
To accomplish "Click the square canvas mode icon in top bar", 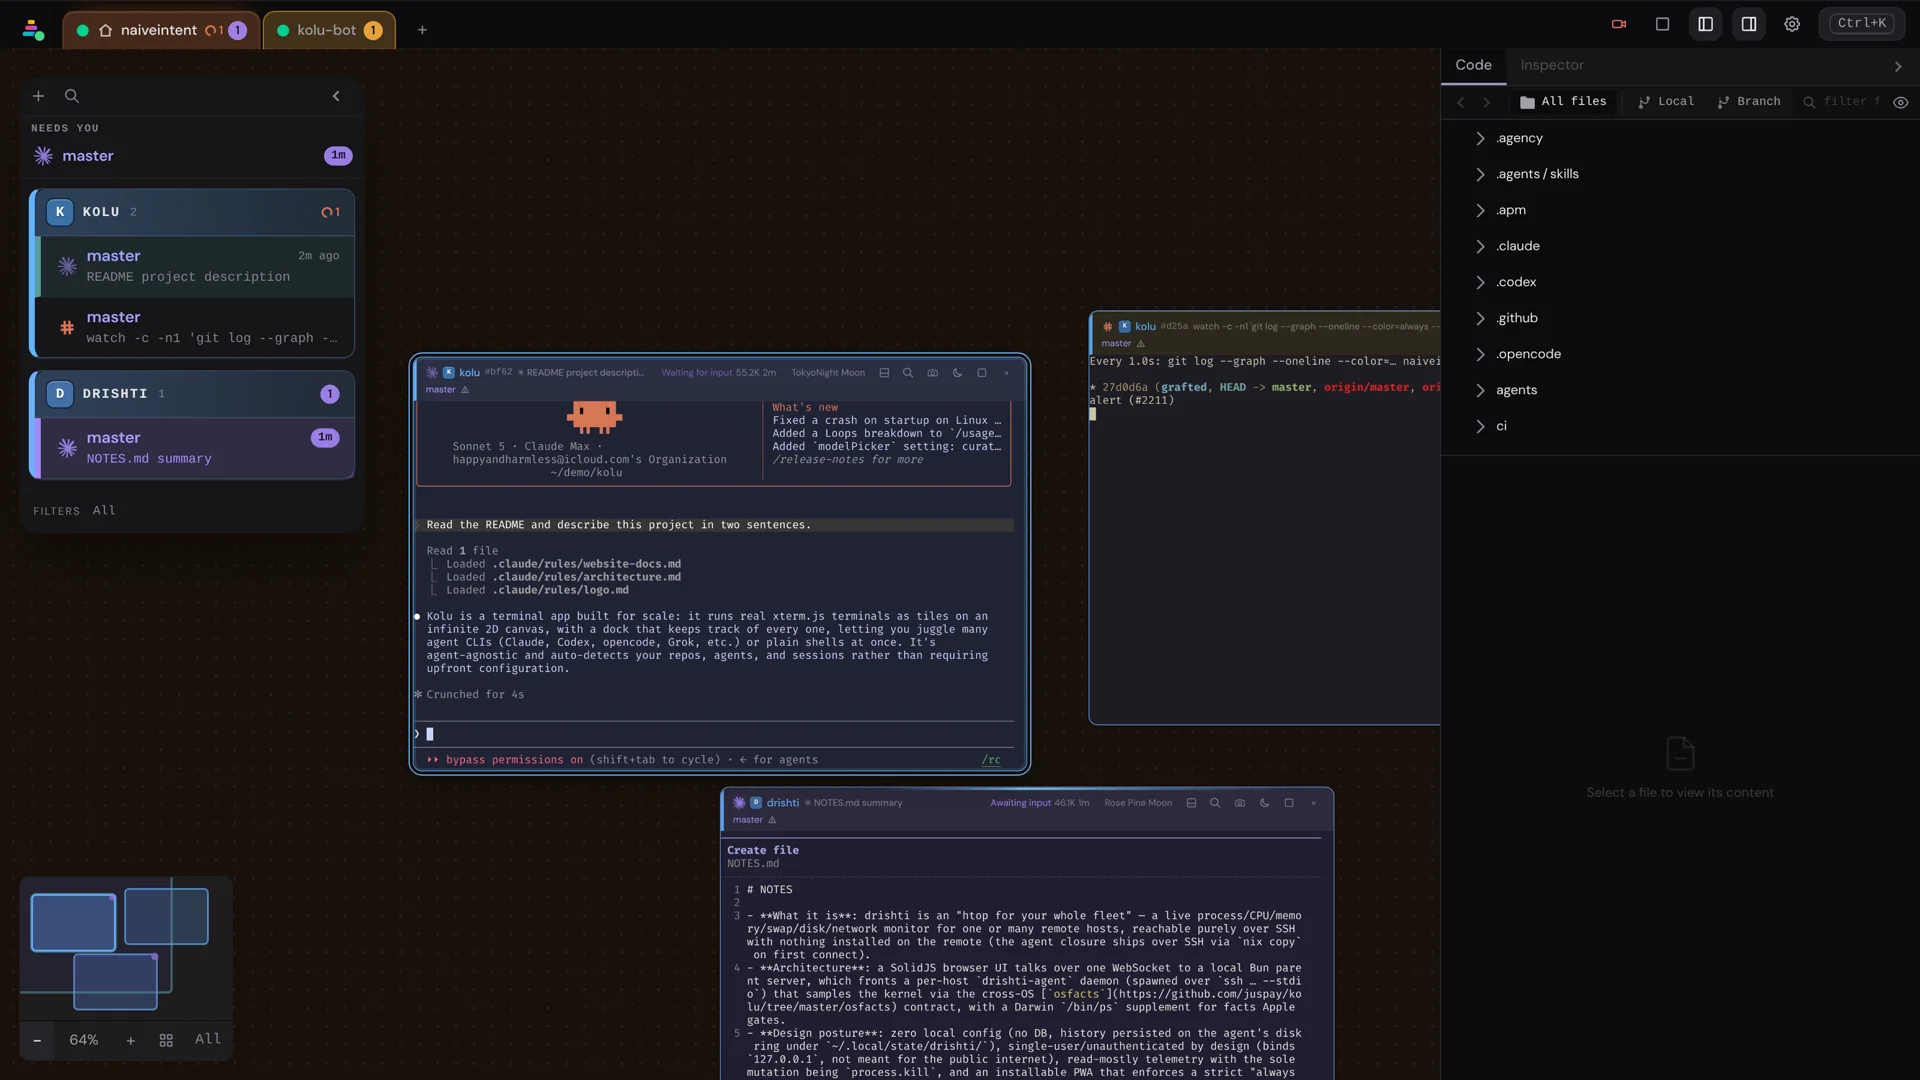I will pyautogui.click(x=1662, y=24).
